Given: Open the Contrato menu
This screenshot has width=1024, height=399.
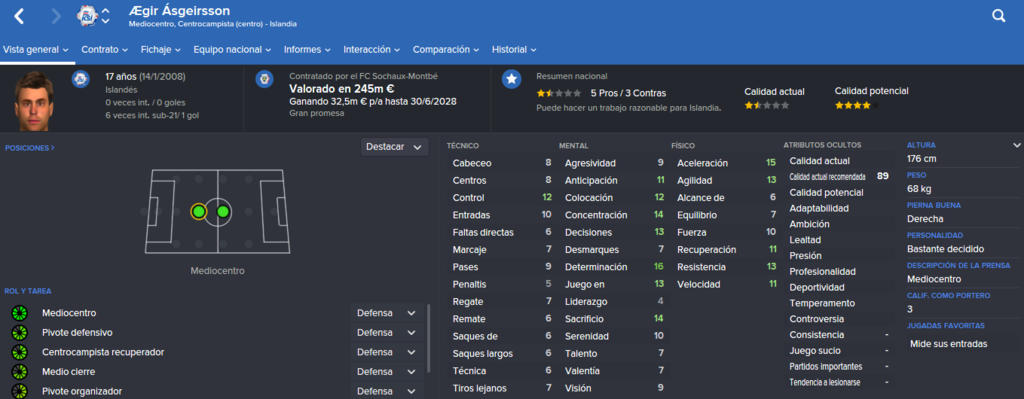Looking at the screenshot, I should pos(104,50).
